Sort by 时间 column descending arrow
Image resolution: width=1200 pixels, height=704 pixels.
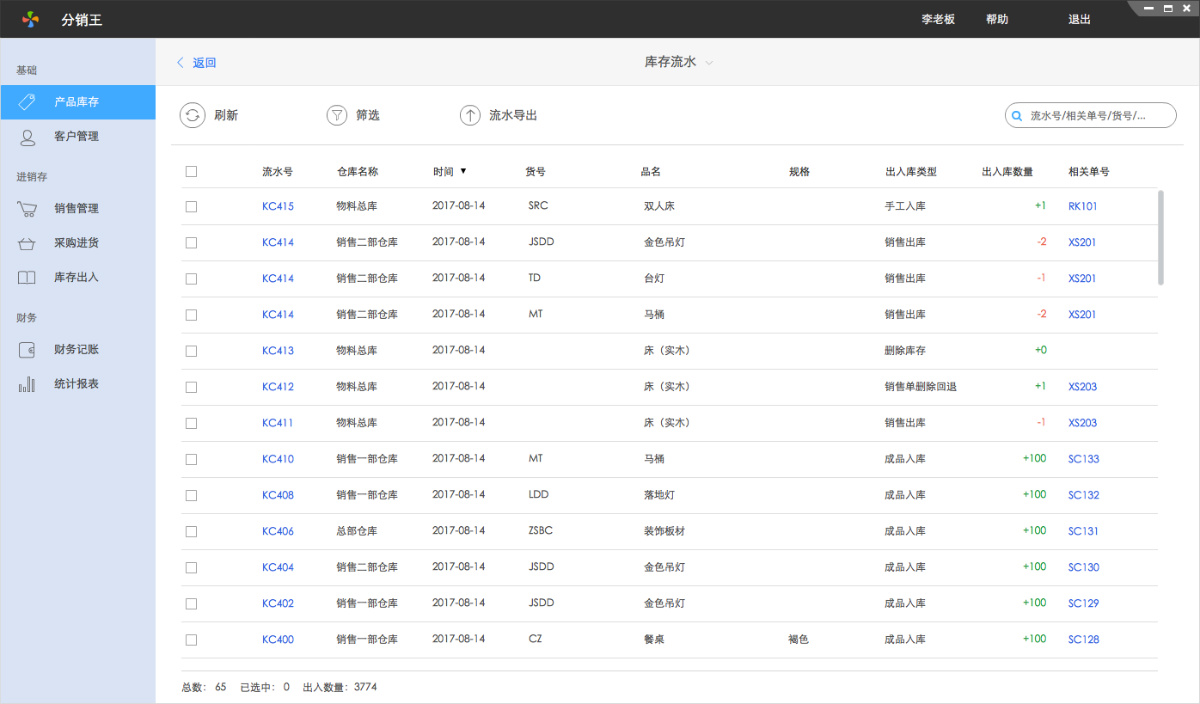point(463,171)
